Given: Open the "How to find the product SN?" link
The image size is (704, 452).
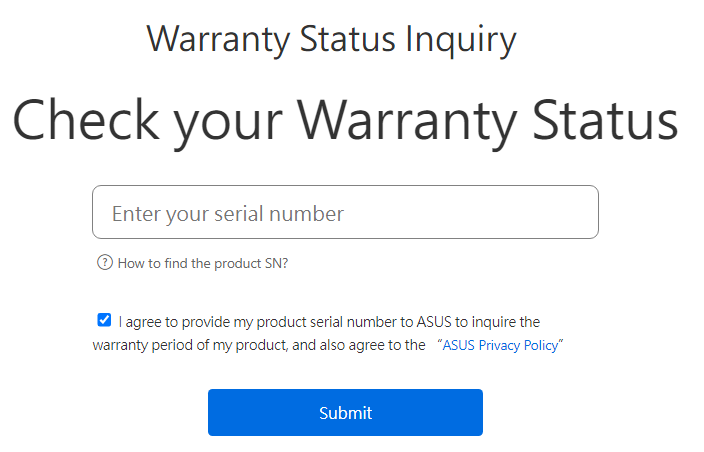Looking at the screenshot, I should (x=203, y=264).
